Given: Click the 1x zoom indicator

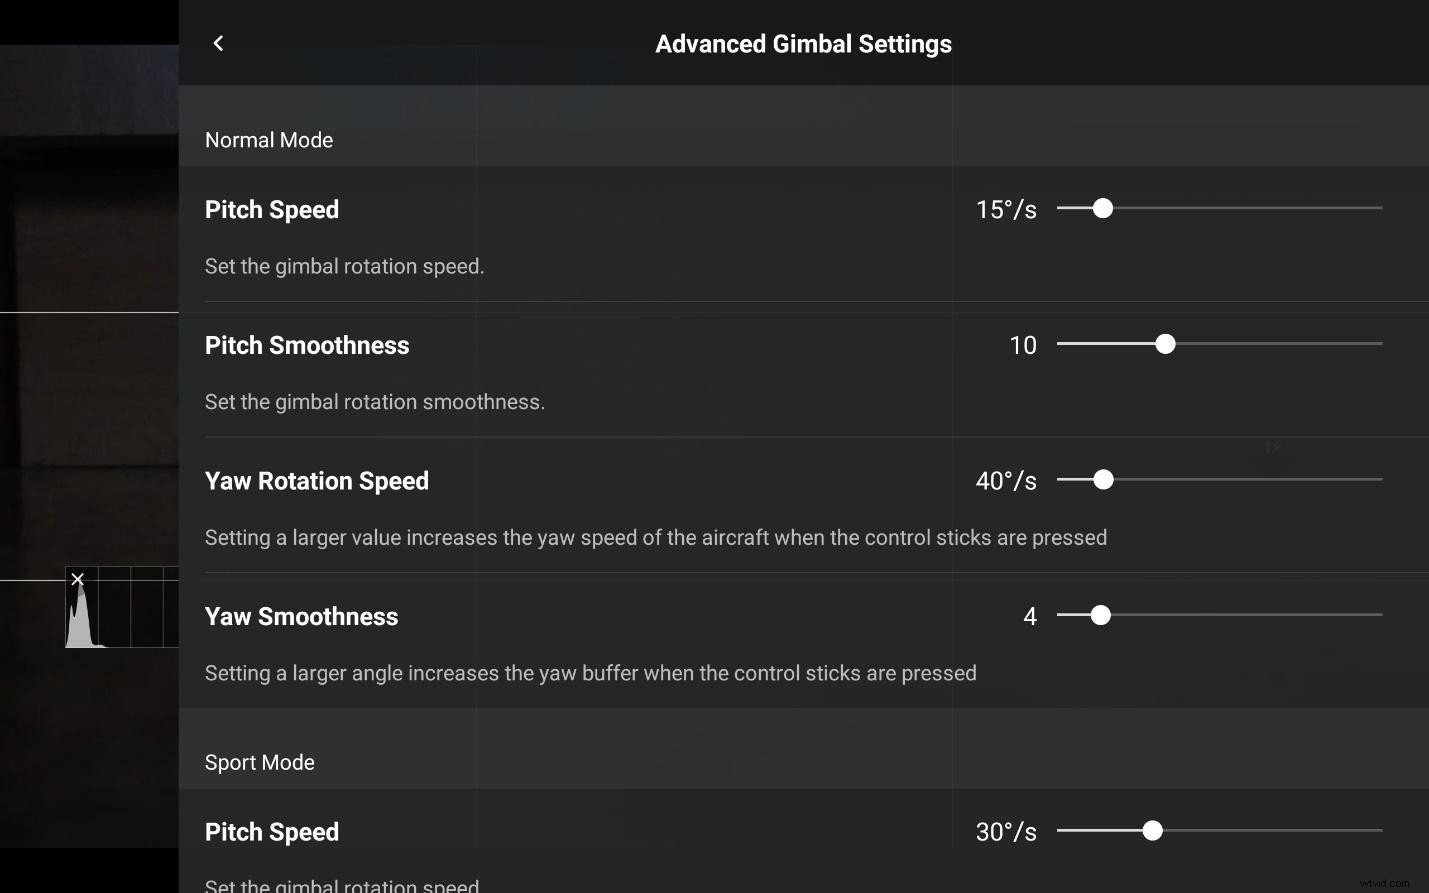Looking at the screenshot, I should [x=1271, y=448].
